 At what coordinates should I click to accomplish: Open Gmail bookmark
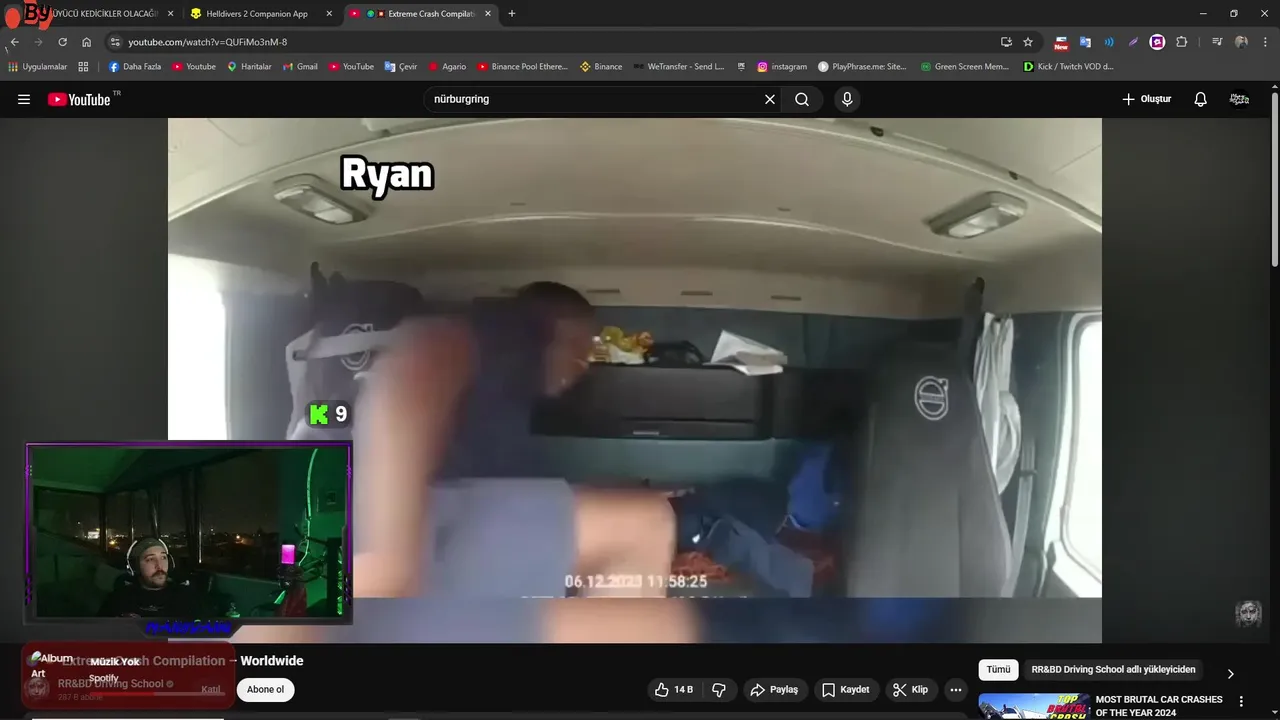tap(300, 67)
